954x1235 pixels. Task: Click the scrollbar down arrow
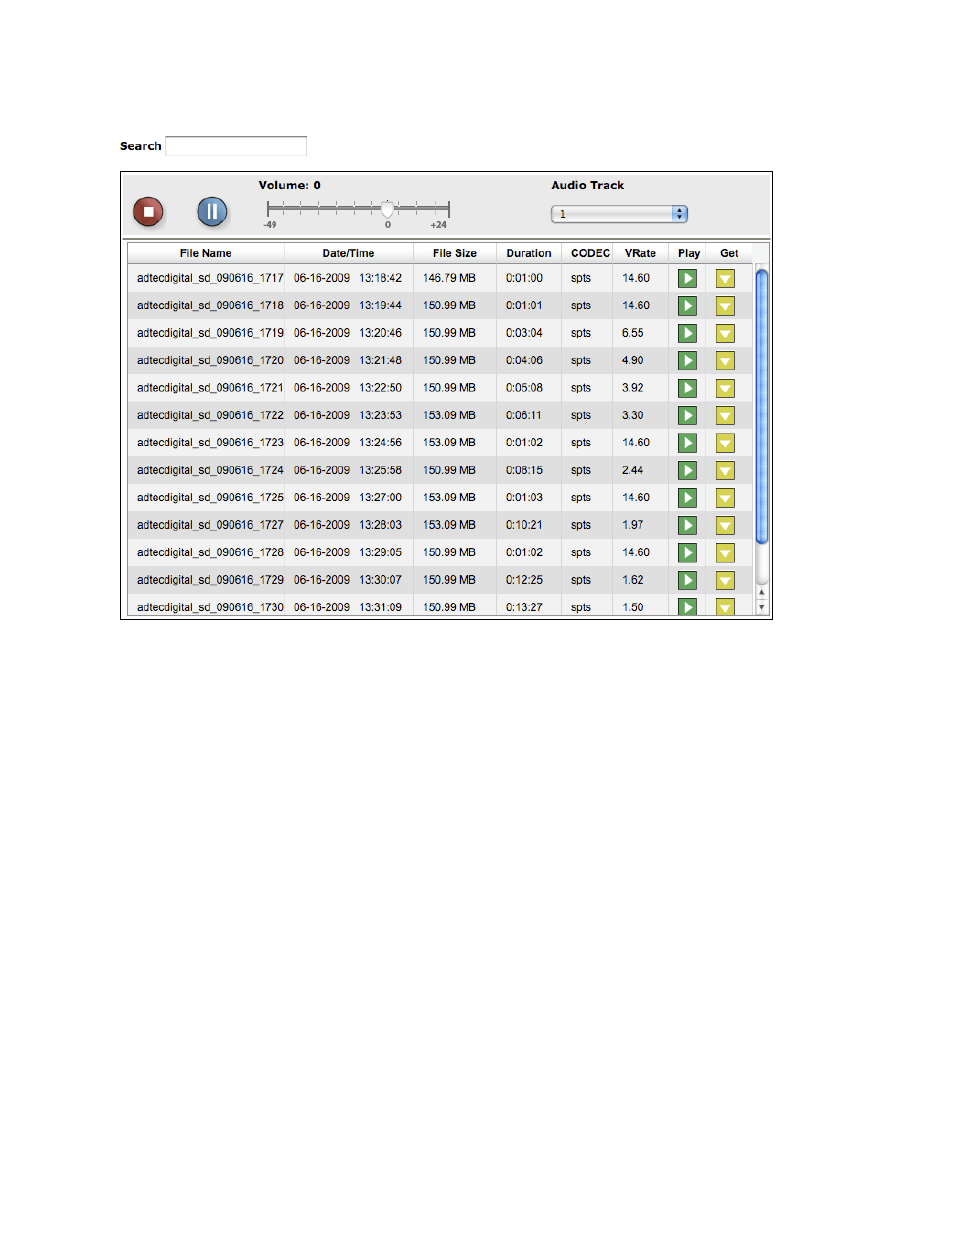[x=762, y=607]
